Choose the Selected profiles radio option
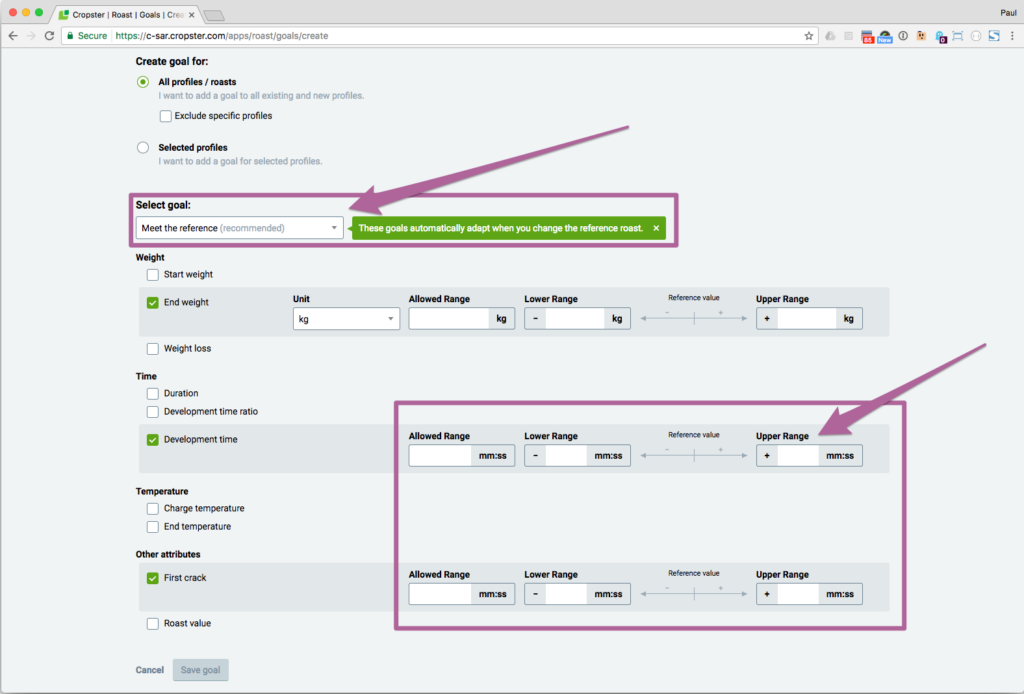Viewport: 1024px width, 694px height. pos(143,148)
